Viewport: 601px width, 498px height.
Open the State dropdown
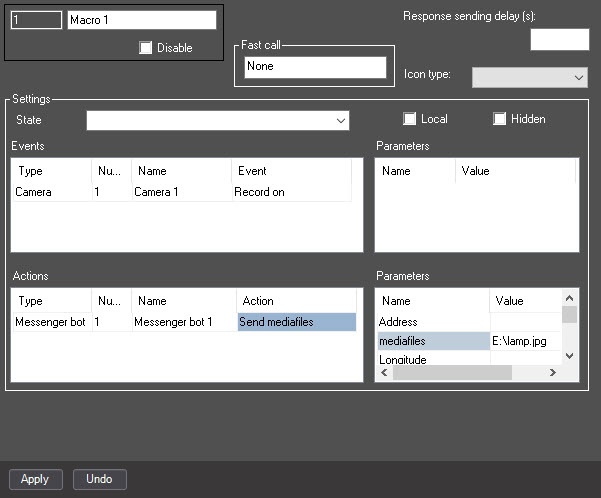(218, 120)
